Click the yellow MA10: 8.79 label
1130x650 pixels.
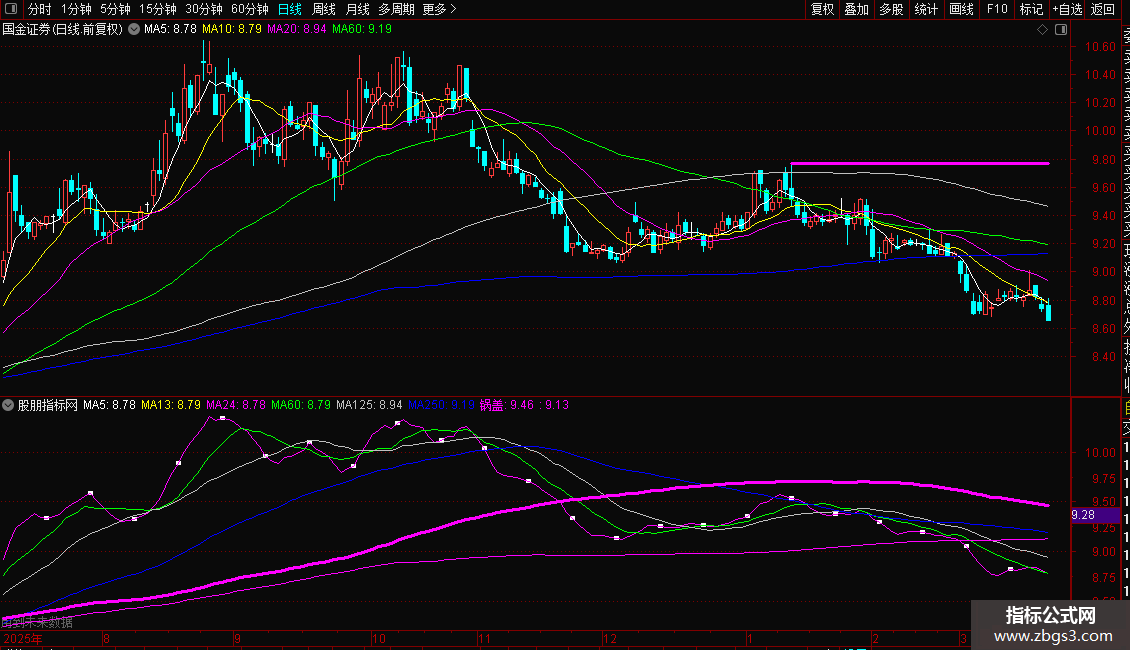click(231, 30)
